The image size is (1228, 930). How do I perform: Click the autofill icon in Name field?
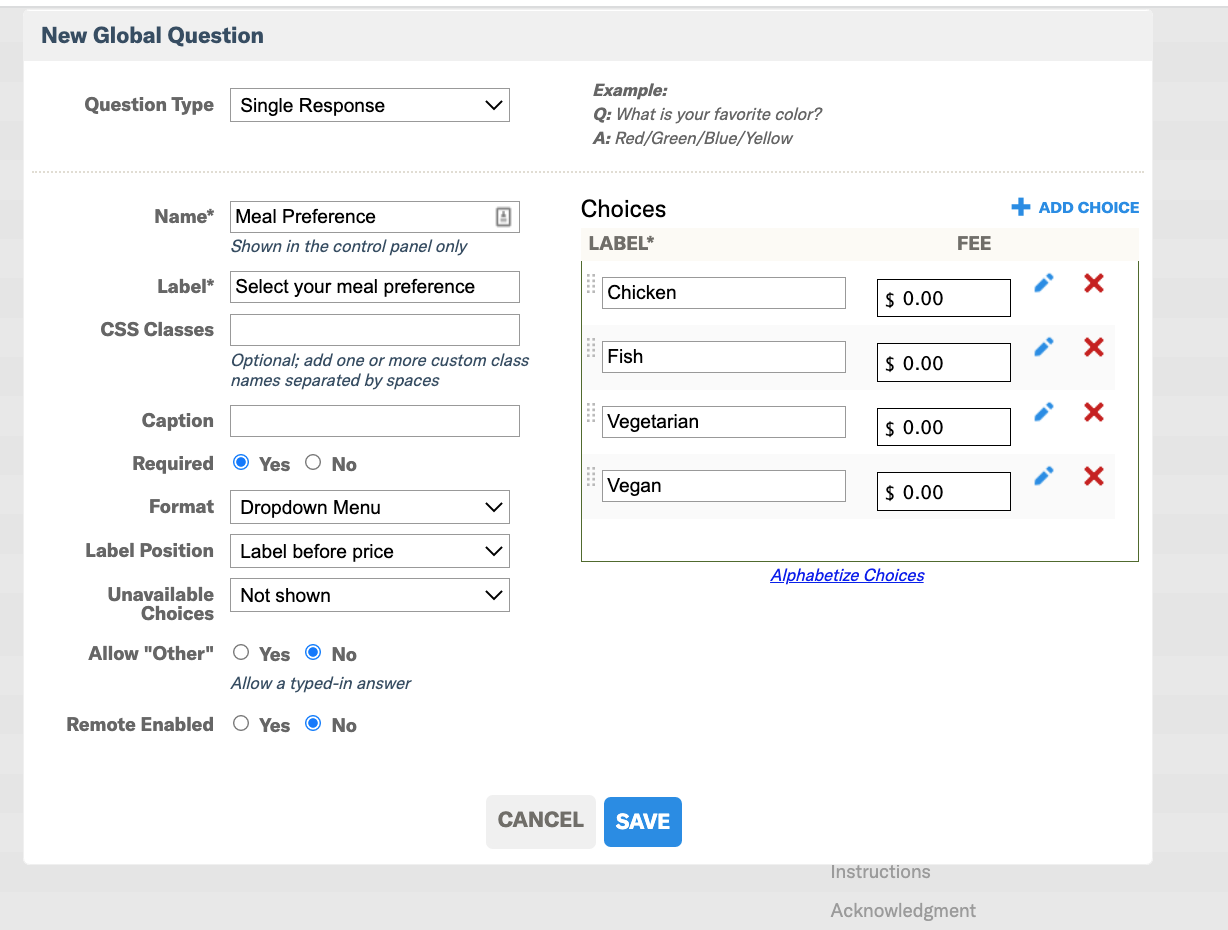[503, 217]
